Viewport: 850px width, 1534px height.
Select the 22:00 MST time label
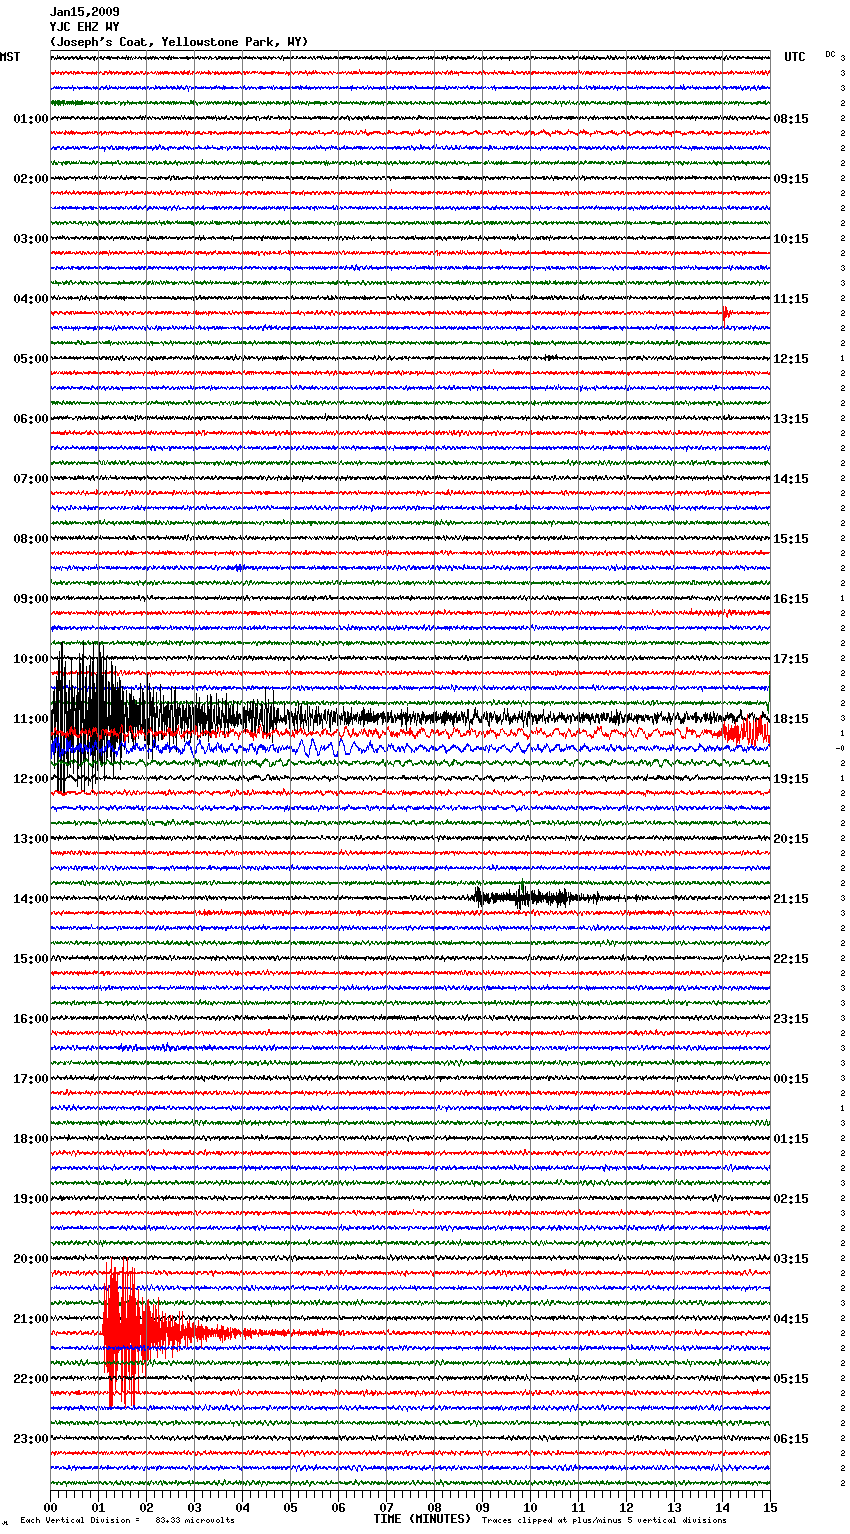[x=31, y=1379]
